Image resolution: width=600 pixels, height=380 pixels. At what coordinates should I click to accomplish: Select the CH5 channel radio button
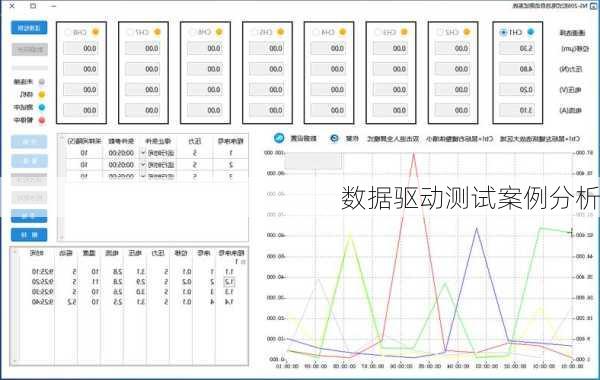tap(254, 33)
